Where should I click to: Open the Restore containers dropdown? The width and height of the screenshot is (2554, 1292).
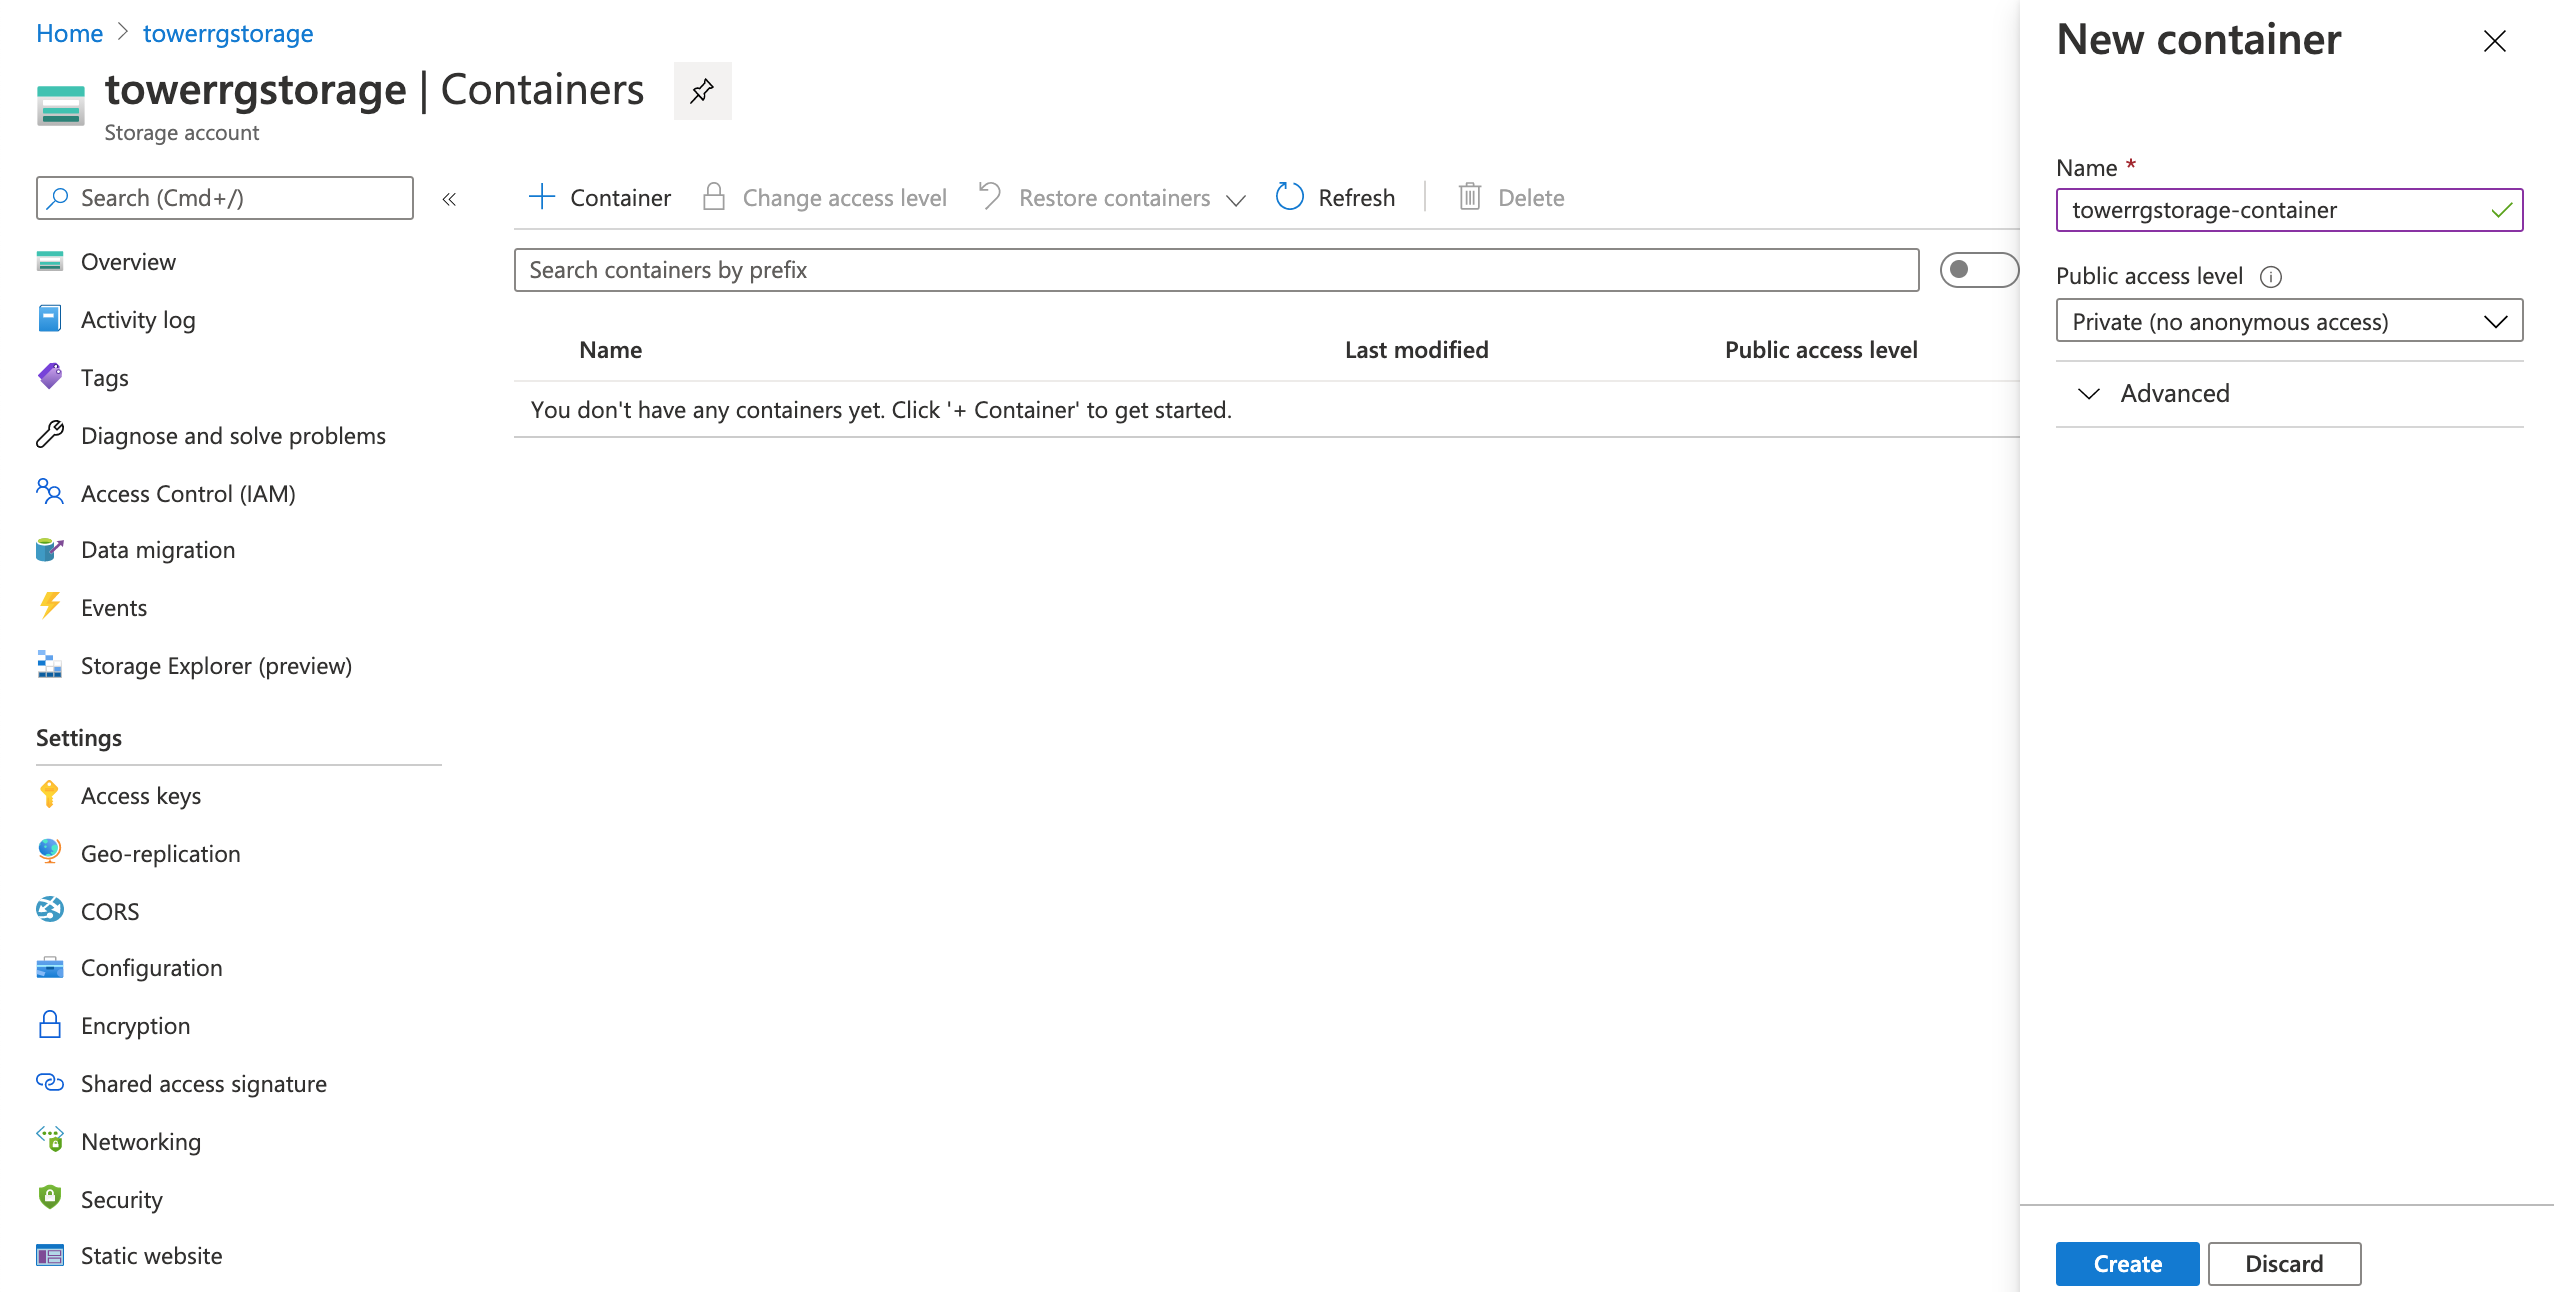(1114, 198)
